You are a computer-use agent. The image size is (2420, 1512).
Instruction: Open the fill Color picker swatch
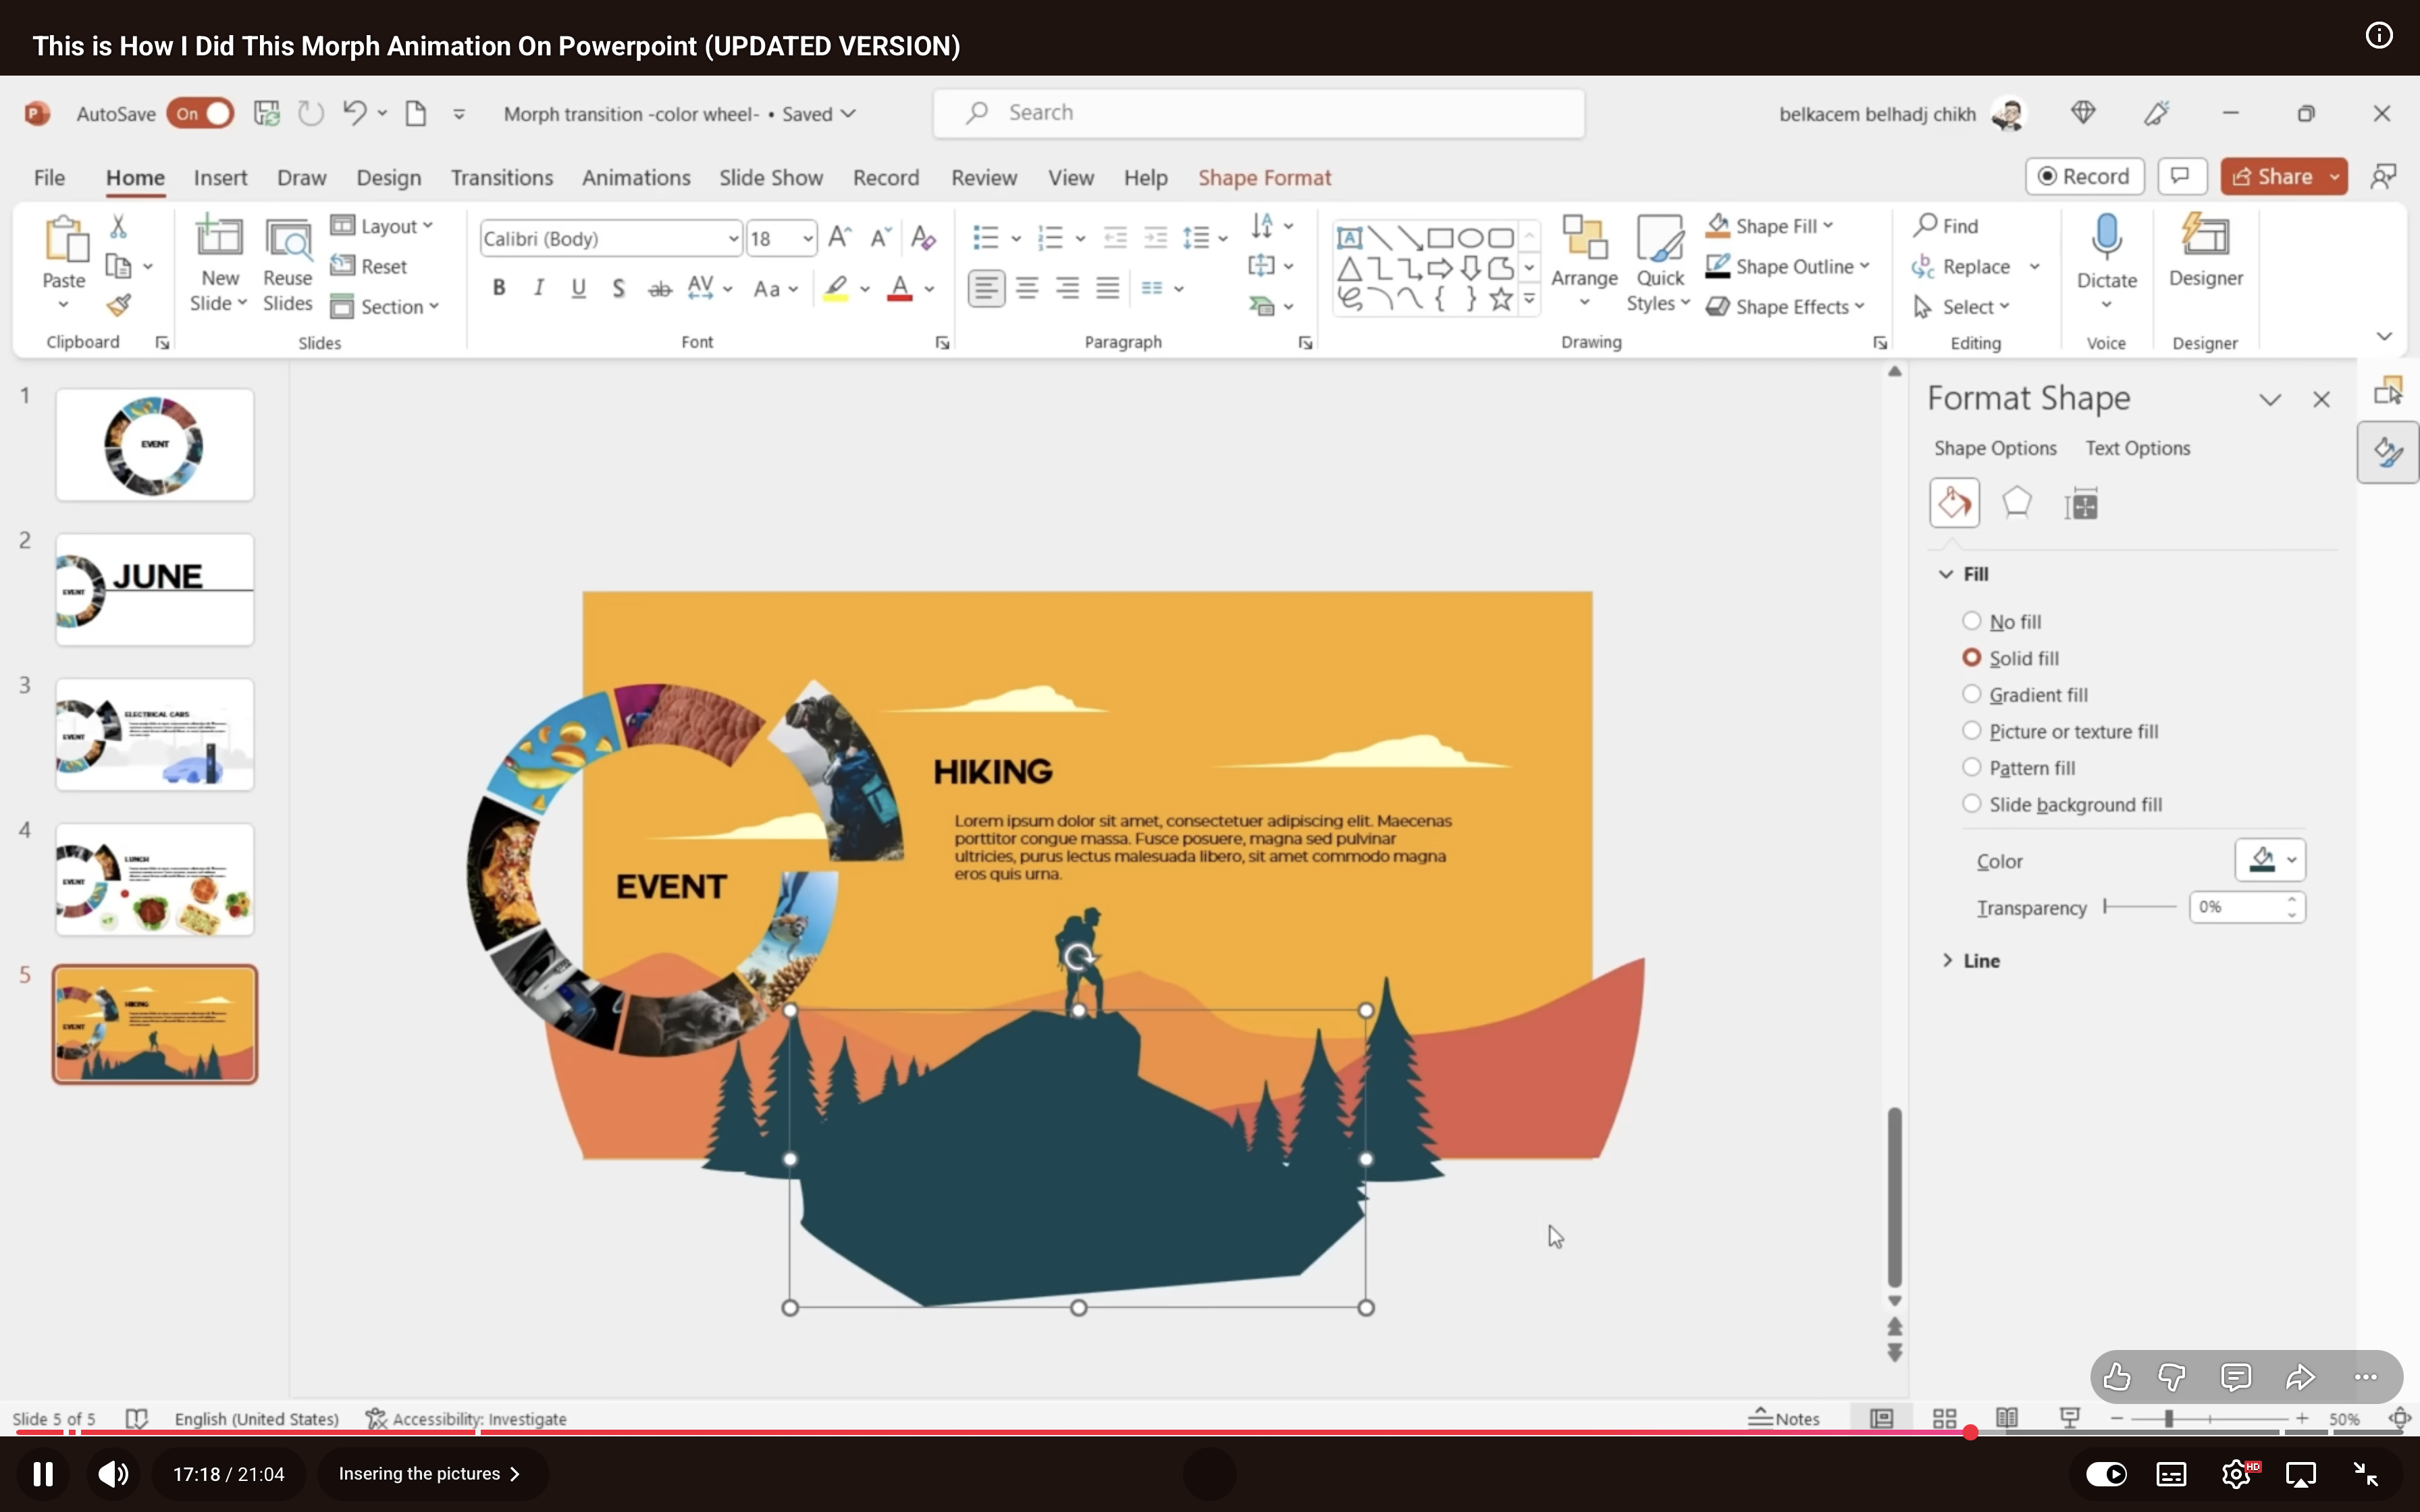pyautogui.click(x=2270, y=860)
